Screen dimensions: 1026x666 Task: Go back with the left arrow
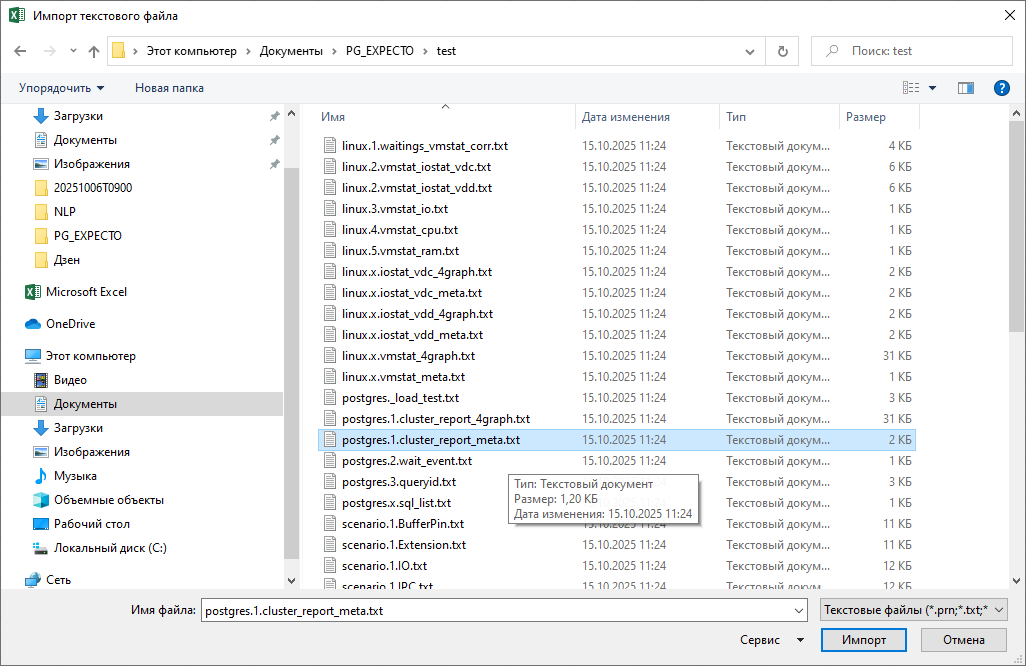pyautogui.click(x=20, y=51)
